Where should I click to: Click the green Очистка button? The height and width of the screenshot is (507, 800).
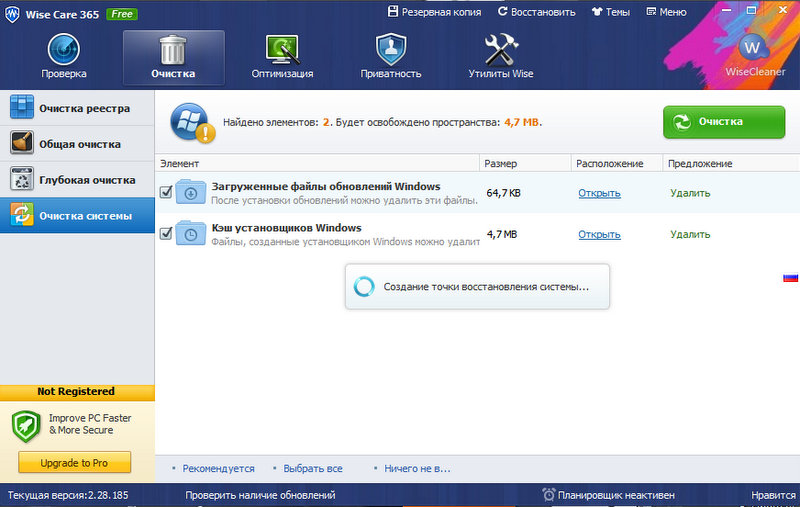click(724, 122)
